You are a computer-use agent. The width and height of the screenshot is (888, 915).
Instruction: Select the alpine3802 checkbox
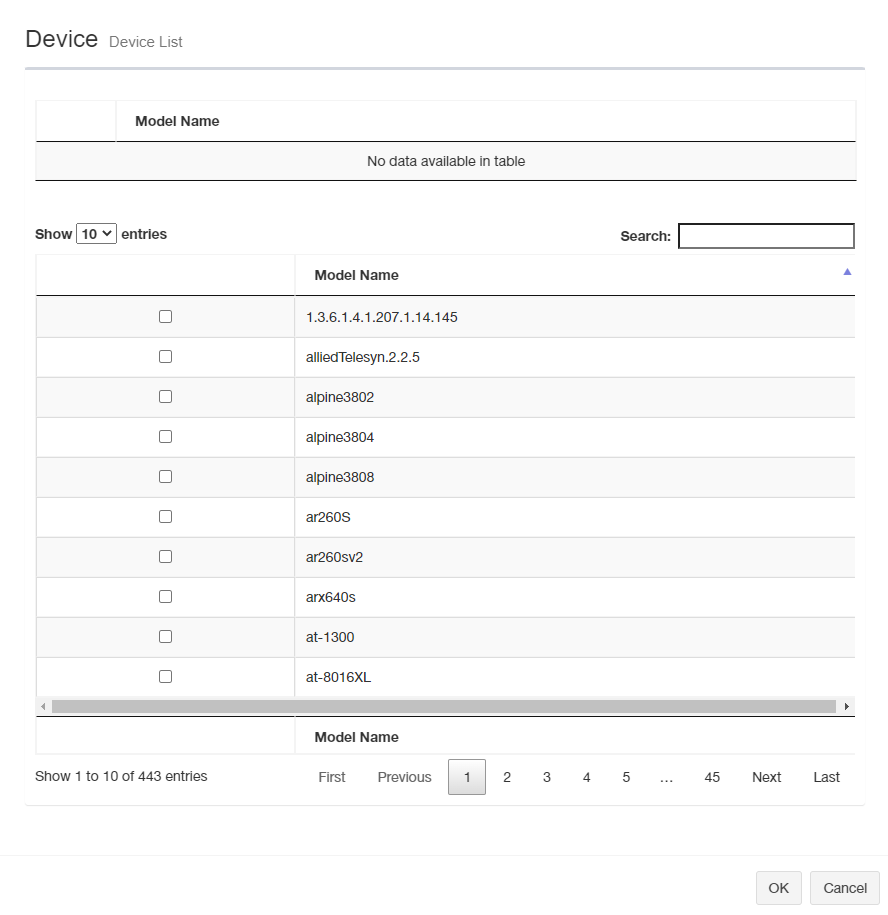(166, 396)
